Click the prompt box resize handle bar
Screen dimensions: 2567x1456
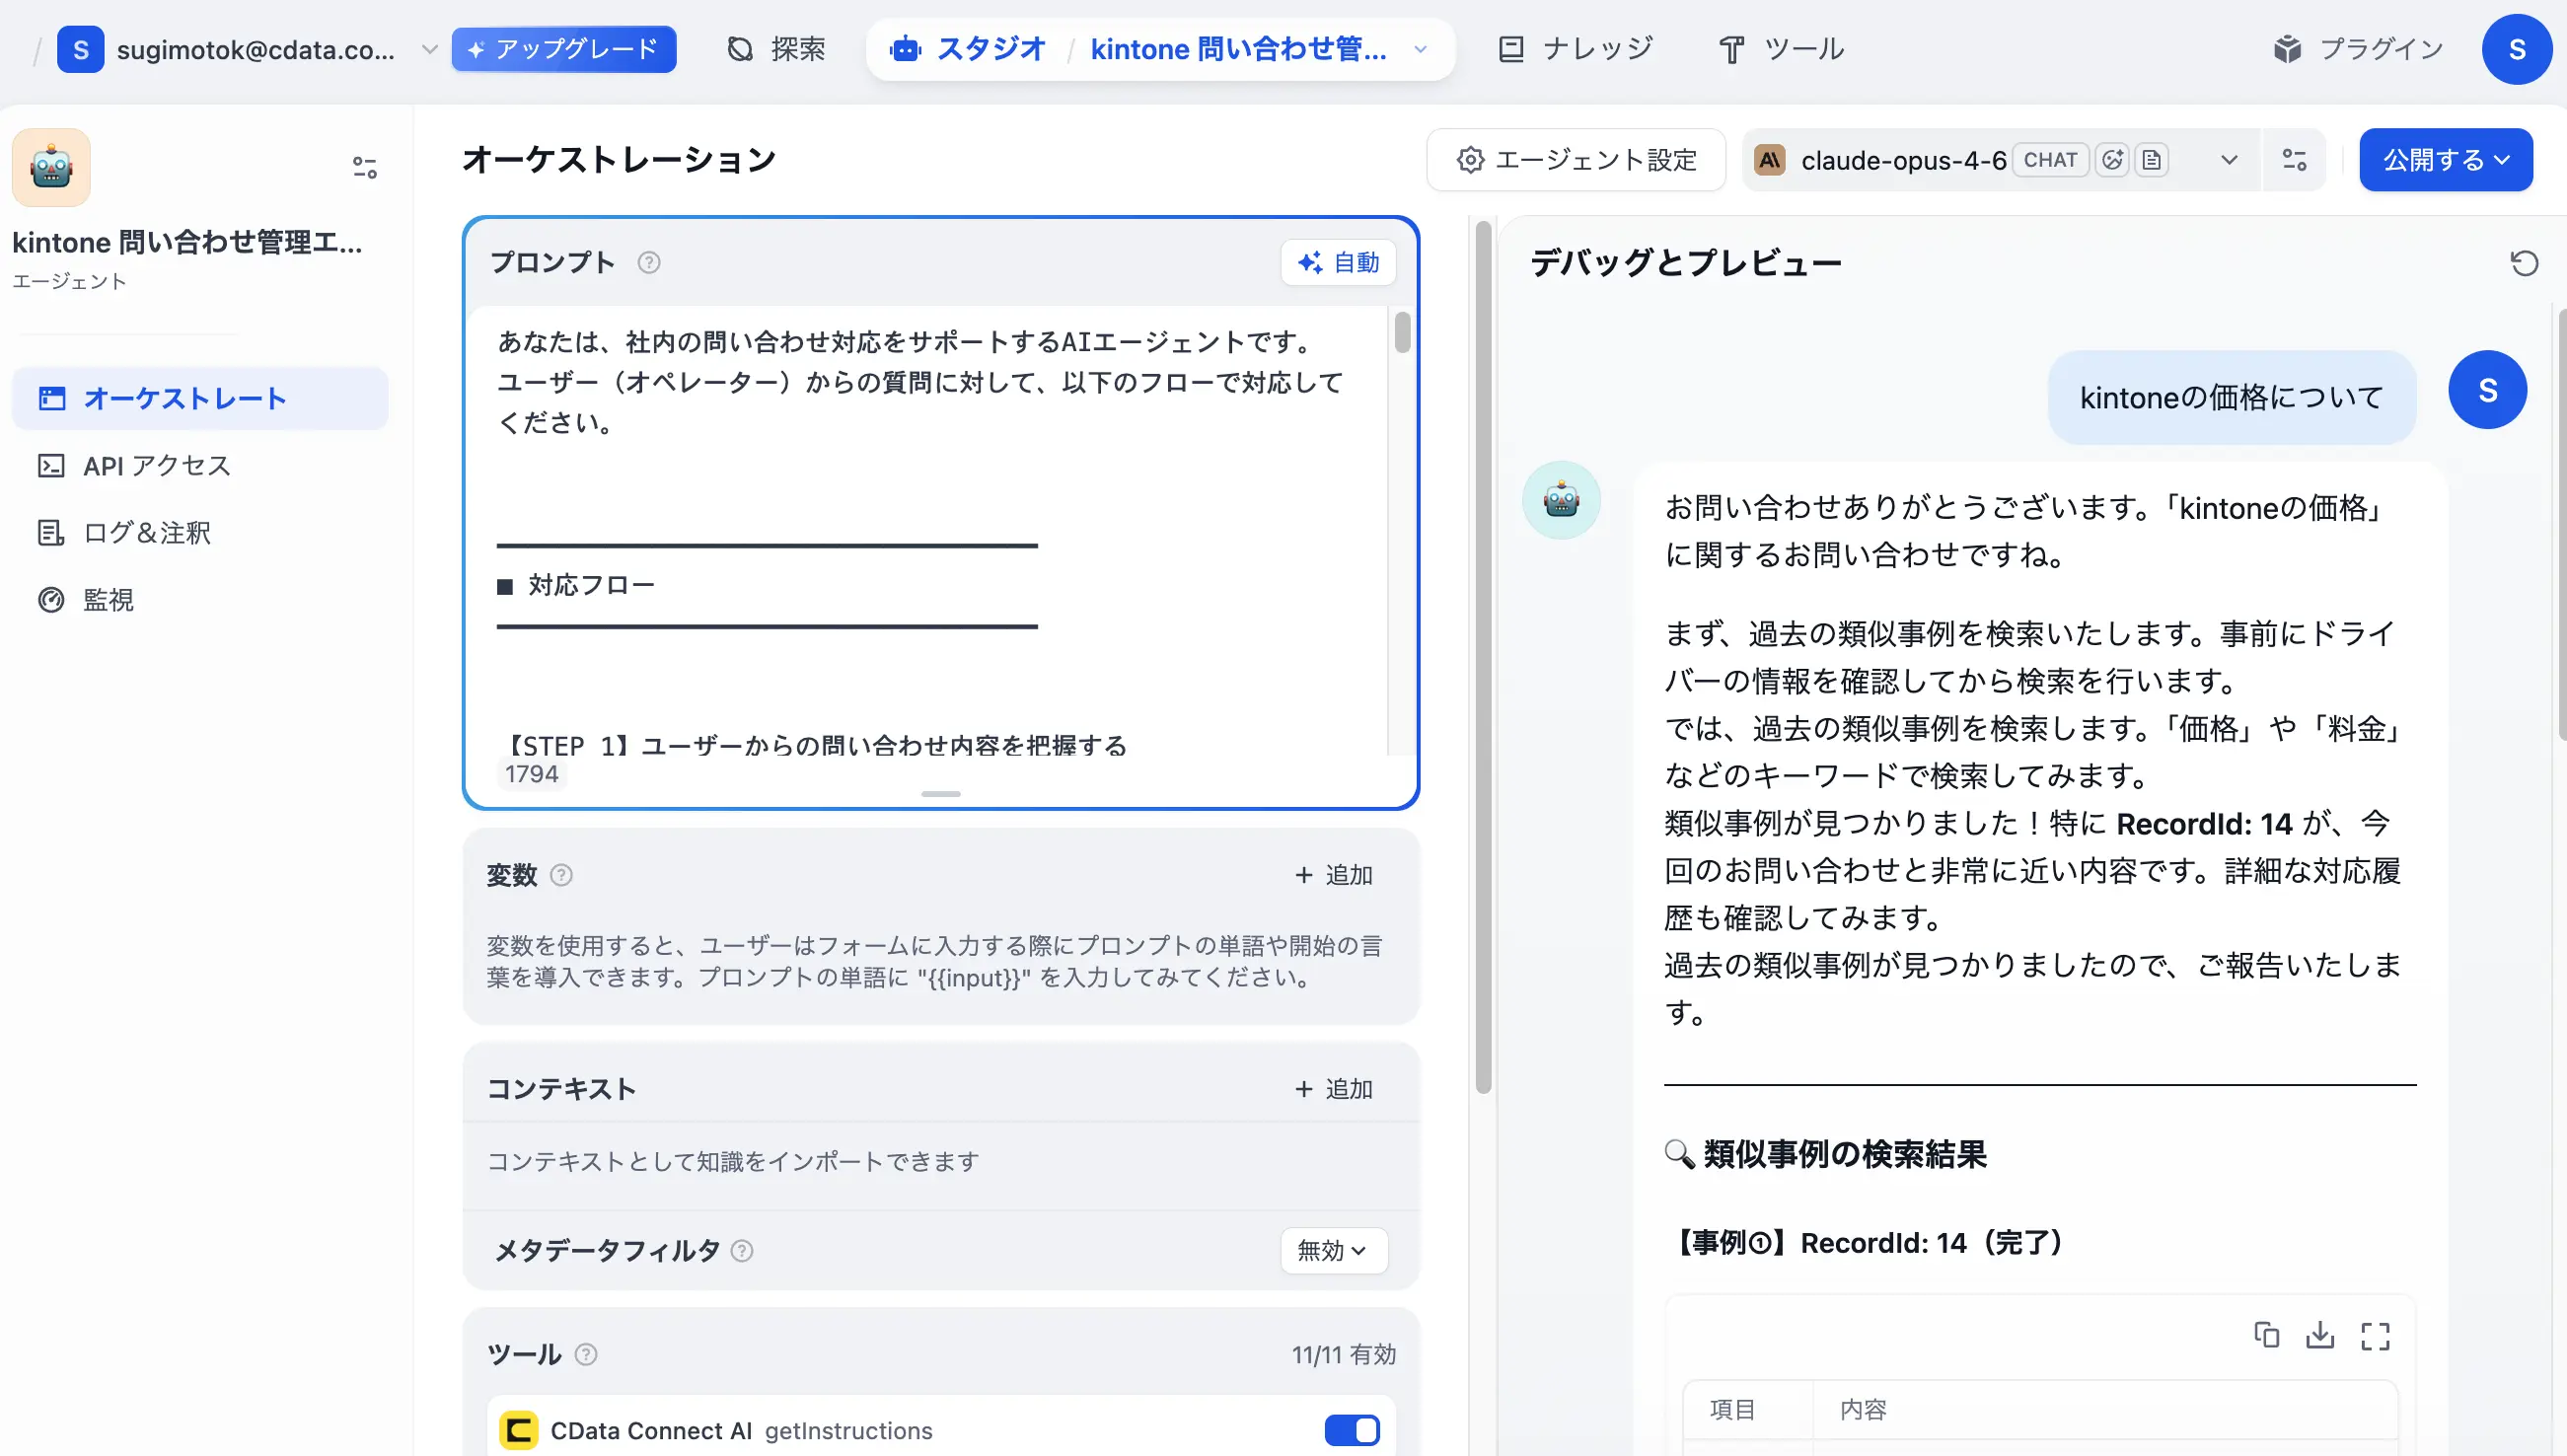941,794
